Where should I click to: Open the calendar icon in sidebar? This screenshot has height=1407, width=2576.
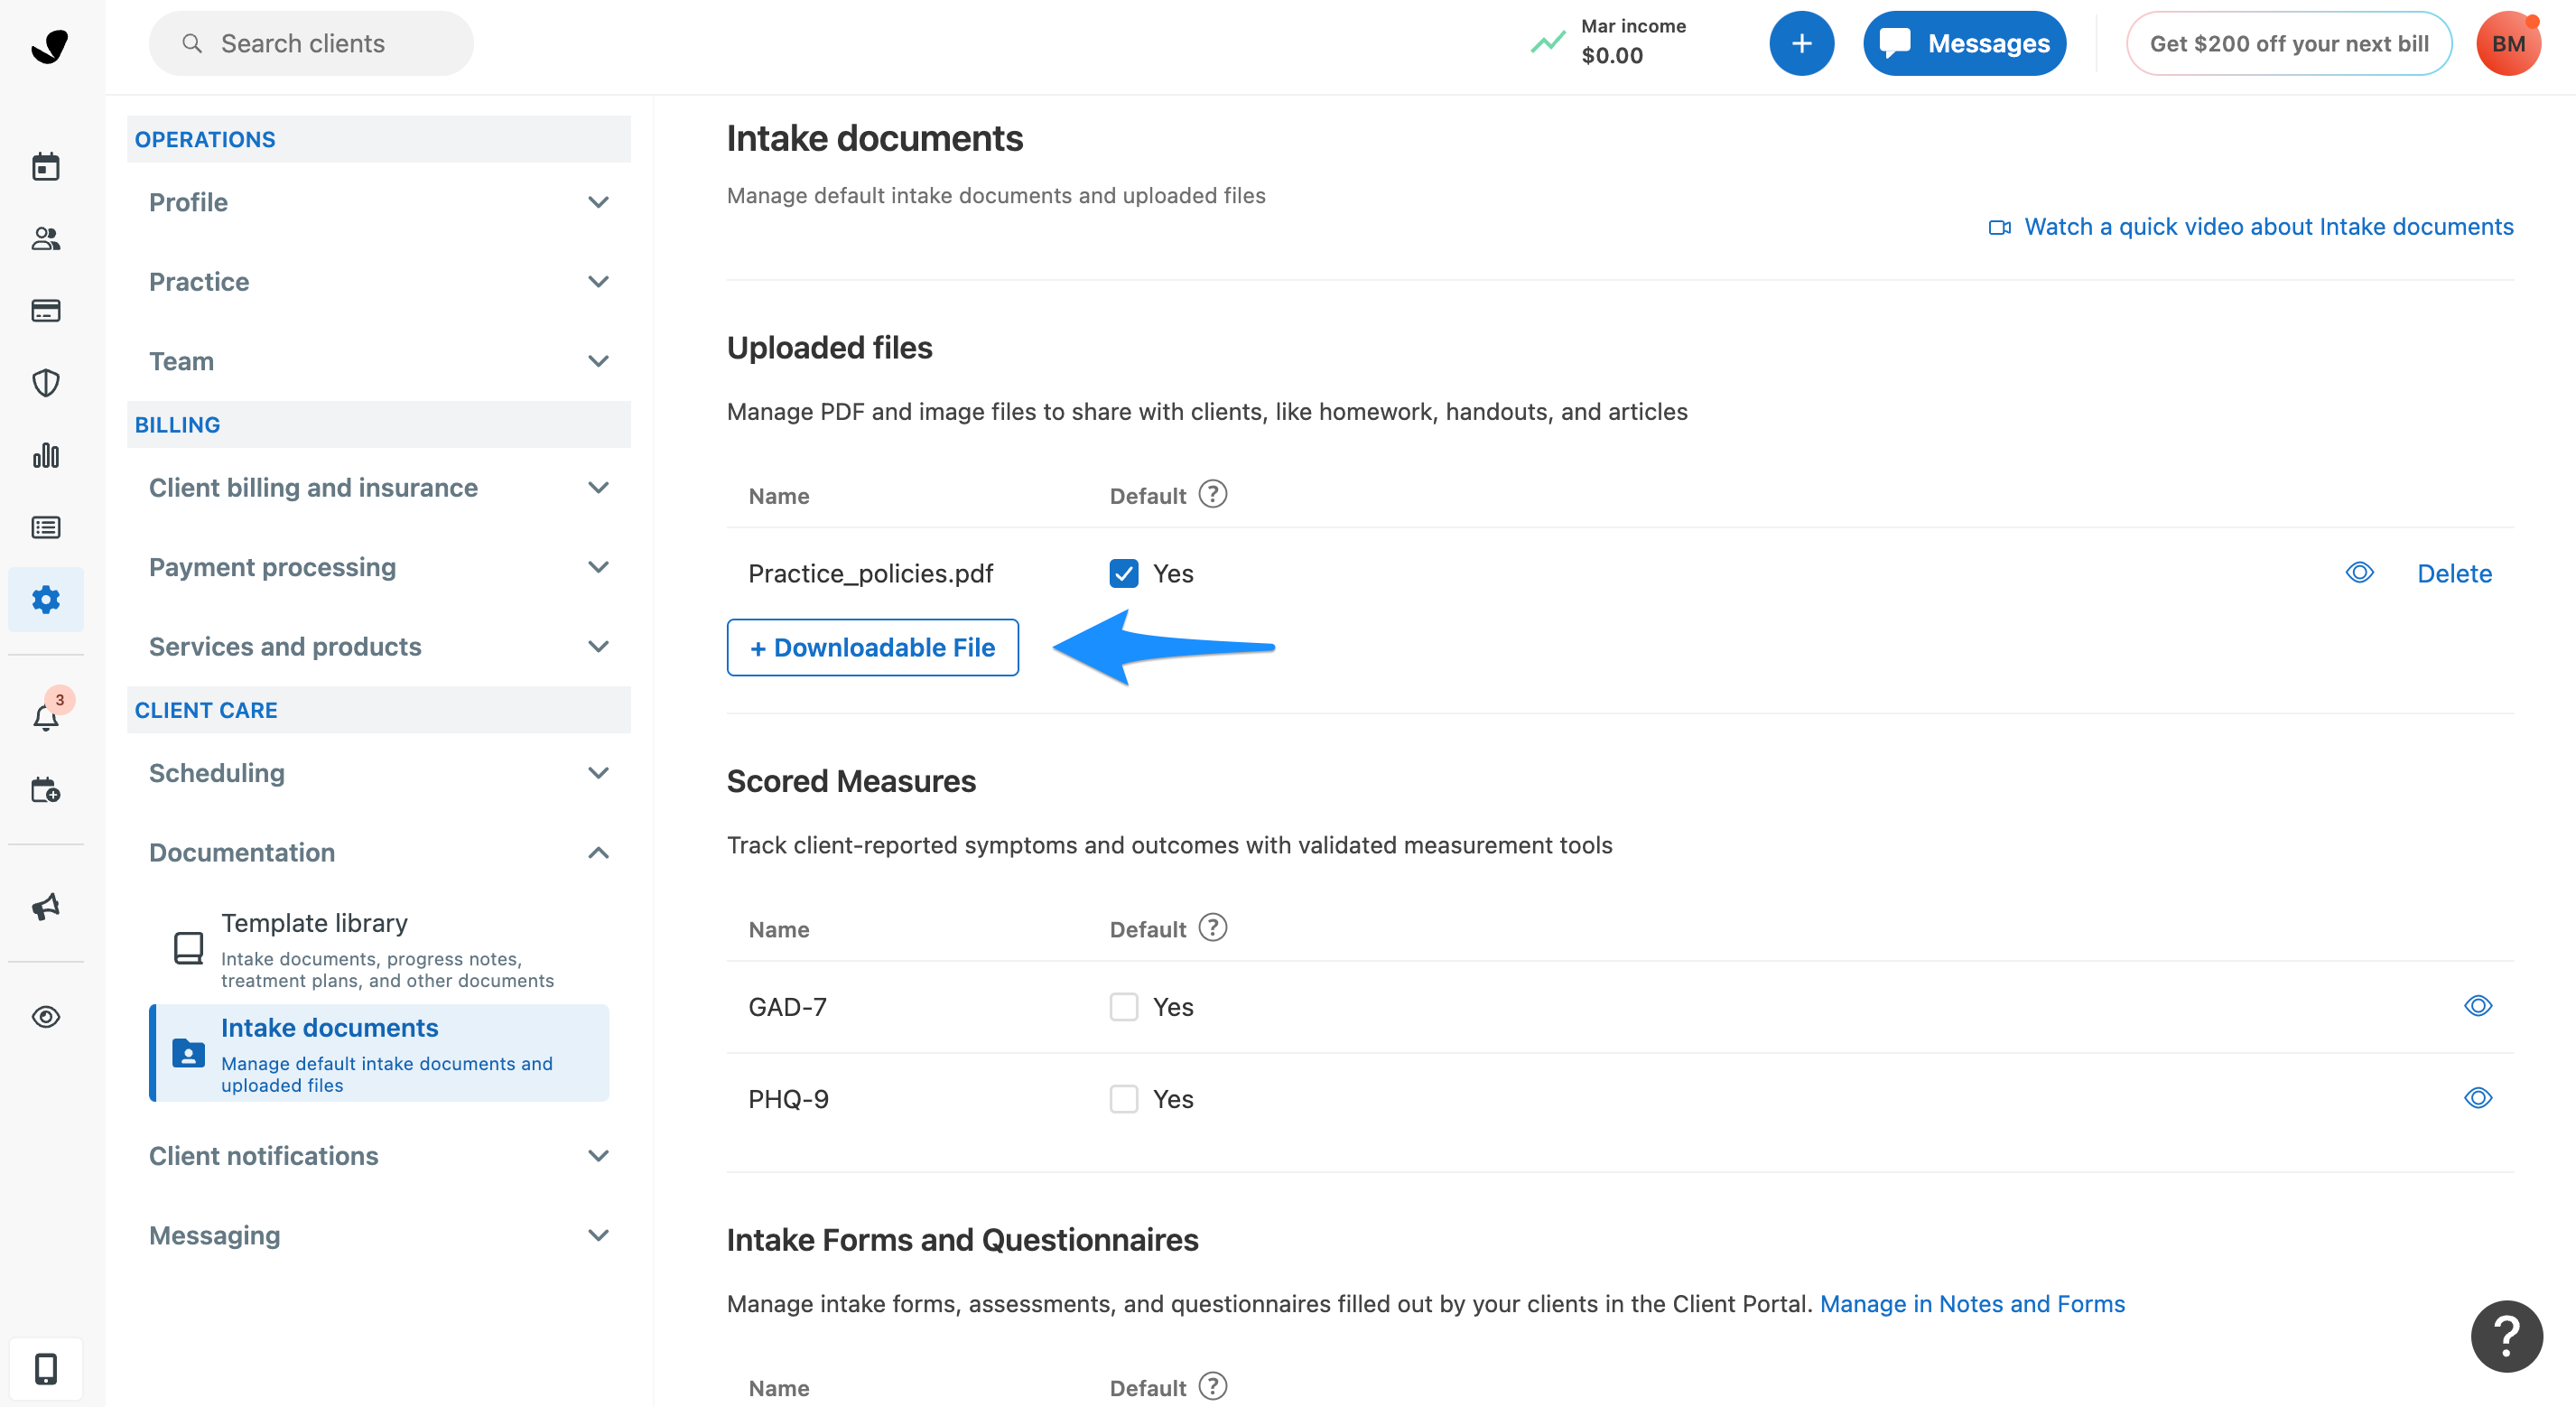46,166
